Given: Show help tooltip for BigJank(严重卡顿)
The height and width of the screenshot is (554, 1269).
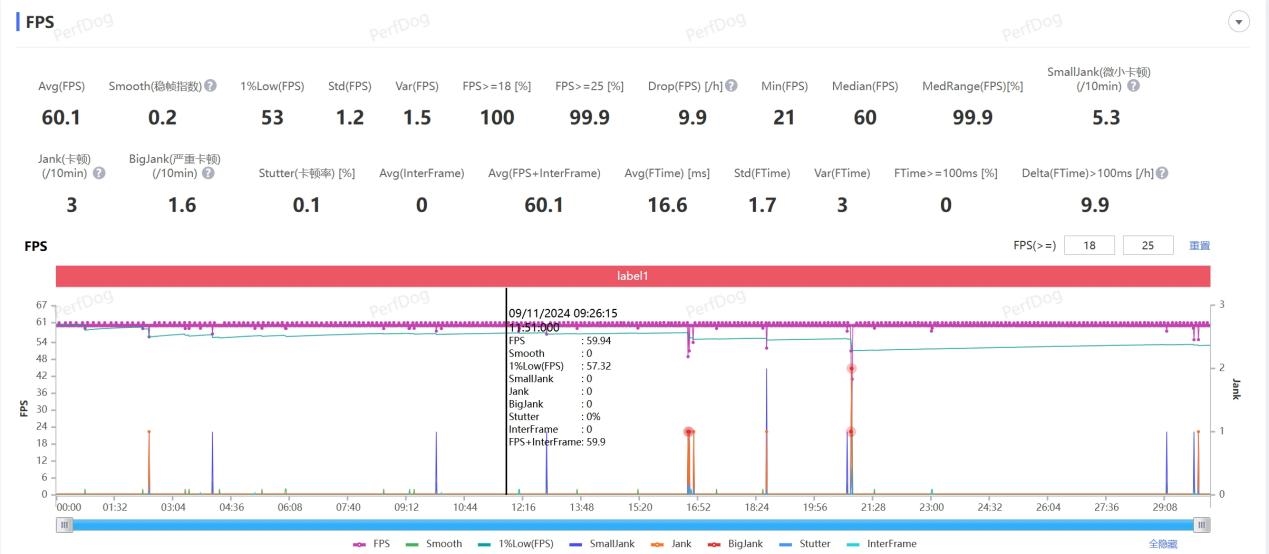Looking at the screenshot, I should (208, 173).
